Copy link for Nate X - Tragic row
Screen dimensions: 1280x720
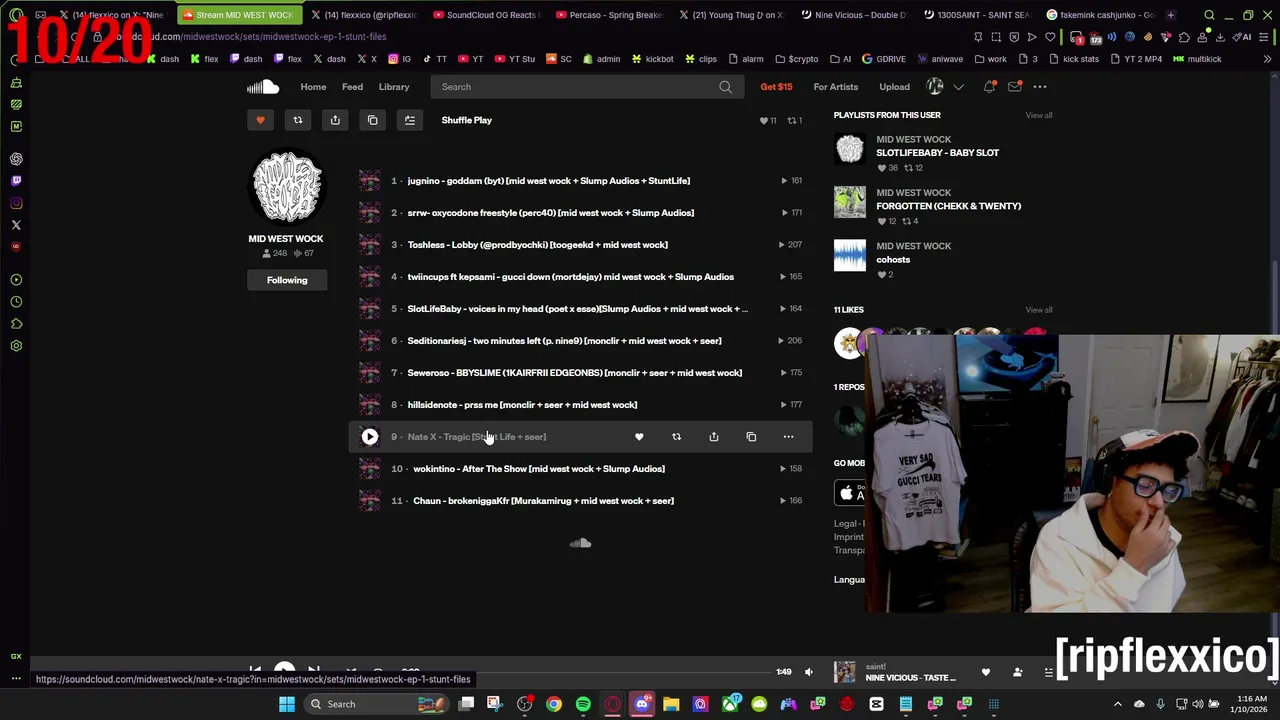(x=751, y=437)
